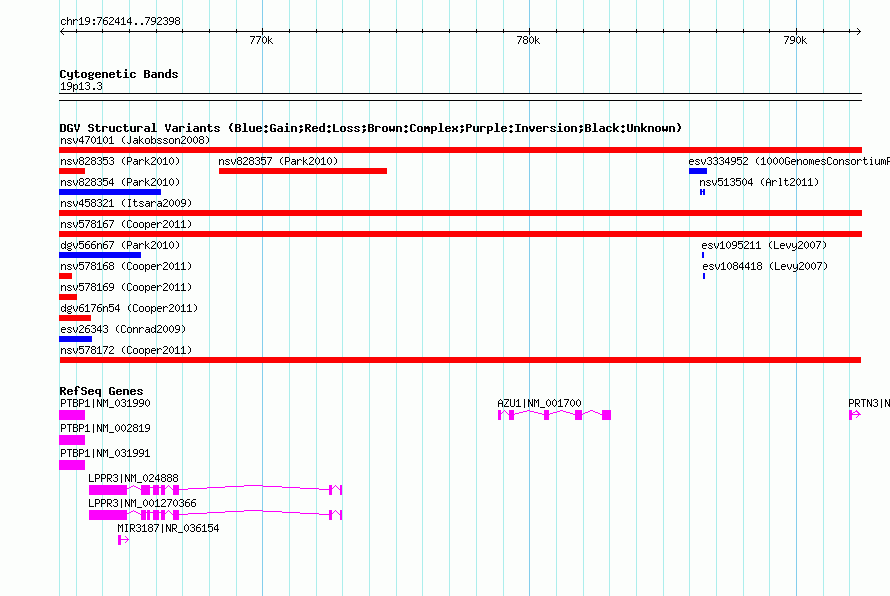Open the esv26343 (Conrad2009) variant label

123,329
